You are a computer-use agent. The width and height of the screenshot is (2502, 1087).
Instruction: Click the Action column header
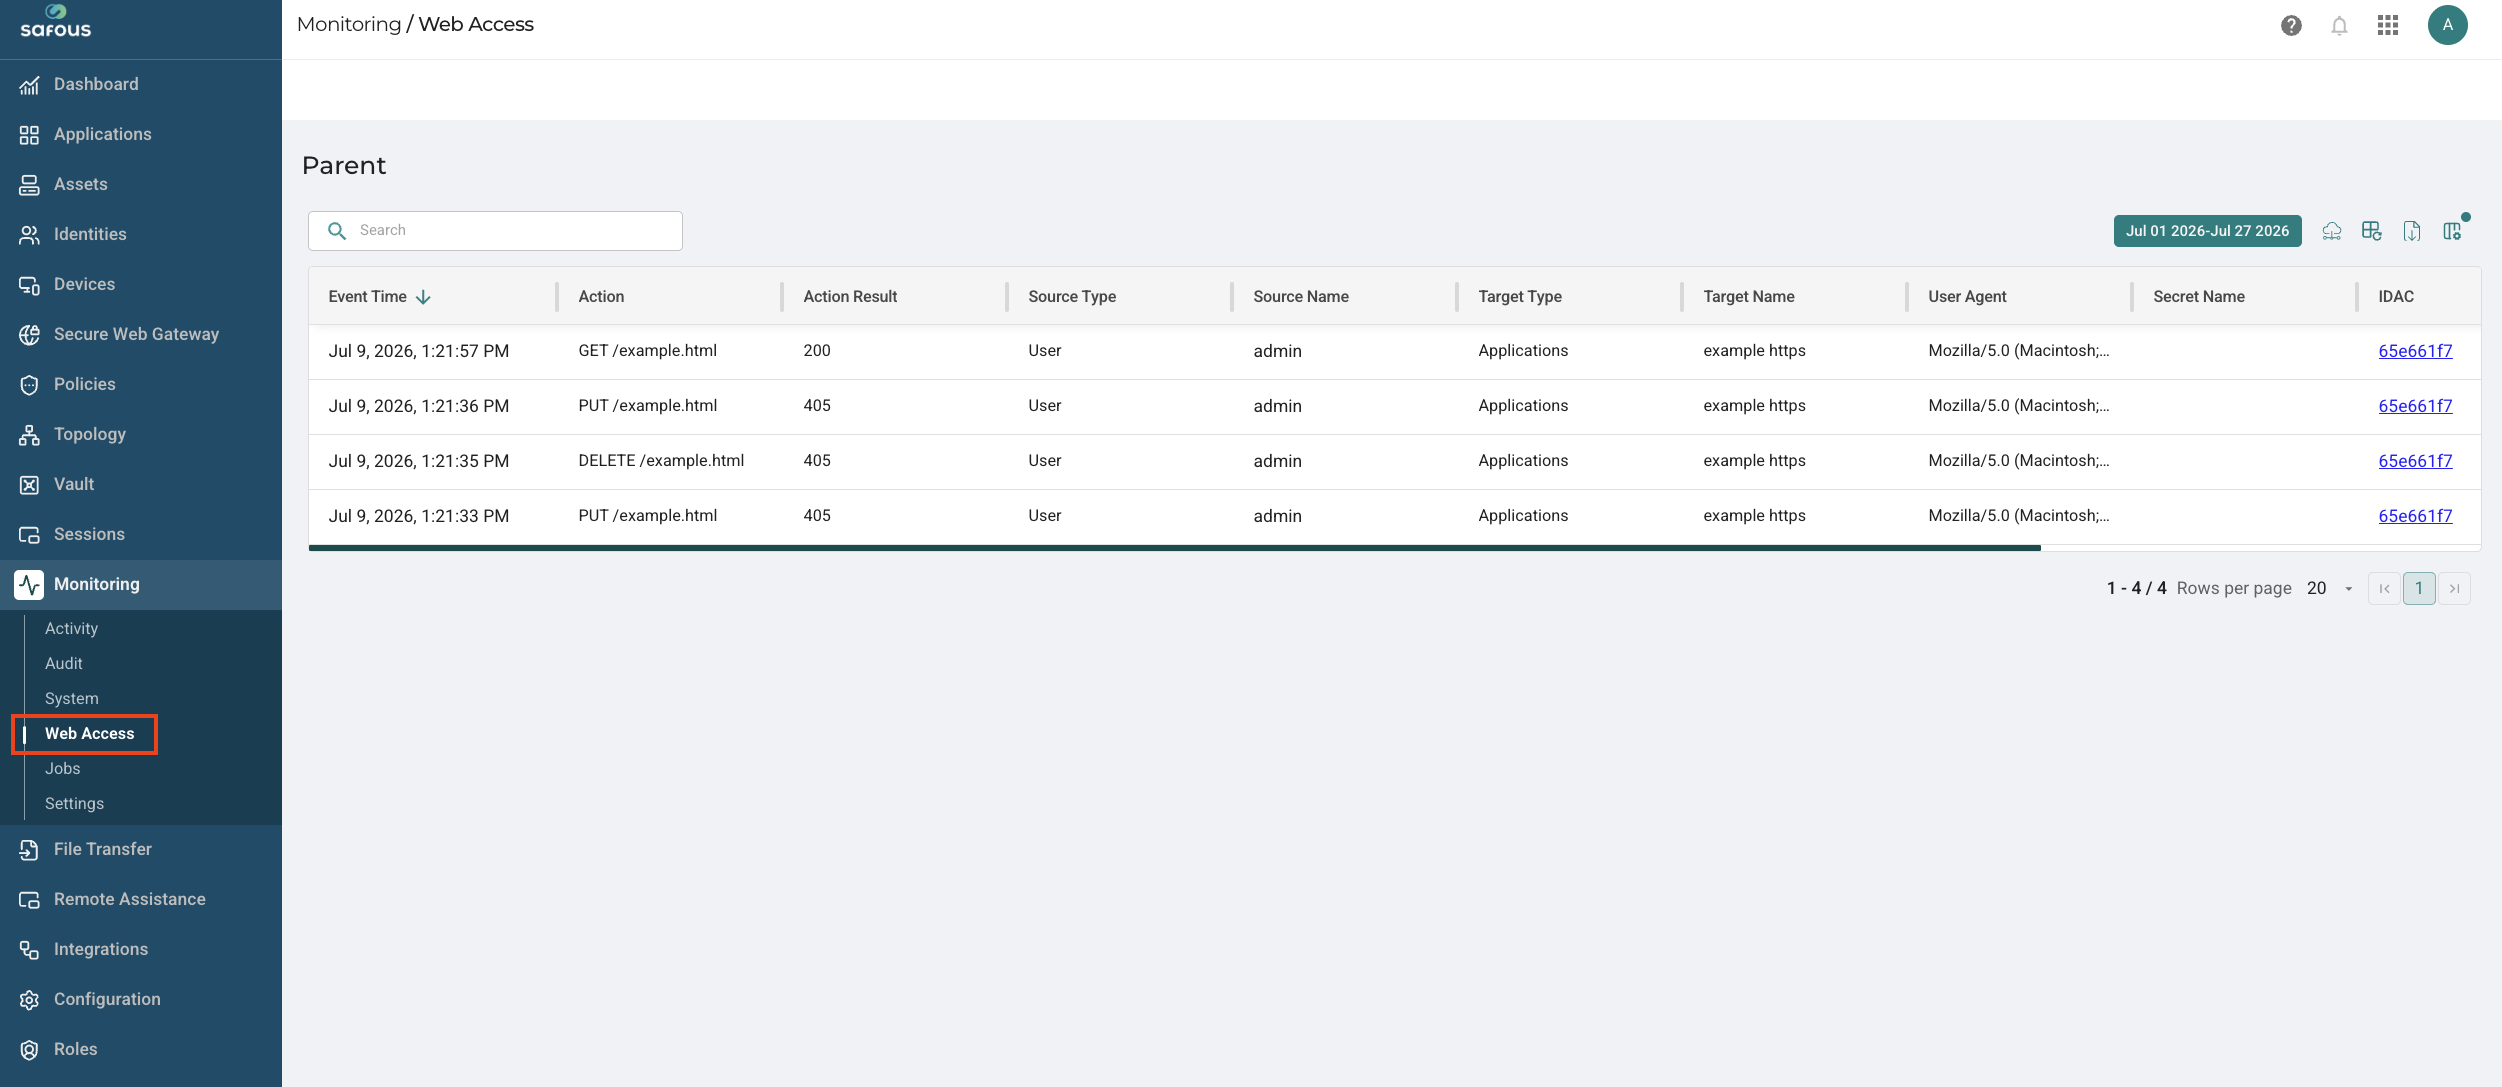[x=601, y=297]
